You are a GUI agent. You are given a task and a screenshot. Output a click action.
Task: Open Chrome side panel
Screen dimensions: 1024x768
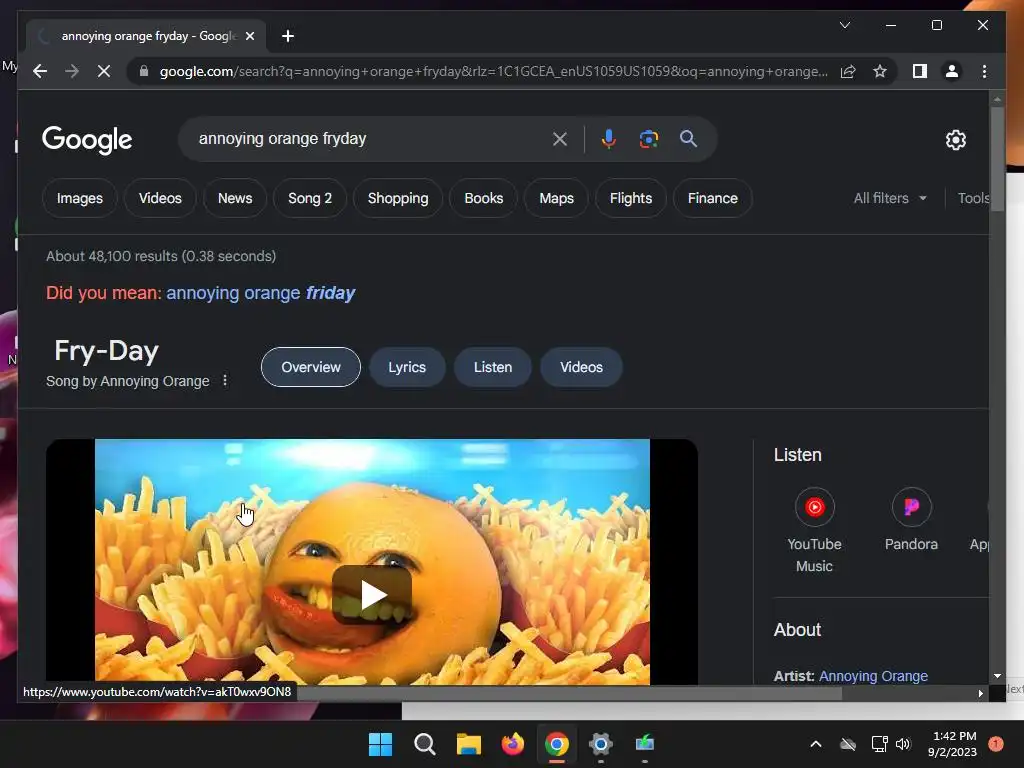(920, 71)
